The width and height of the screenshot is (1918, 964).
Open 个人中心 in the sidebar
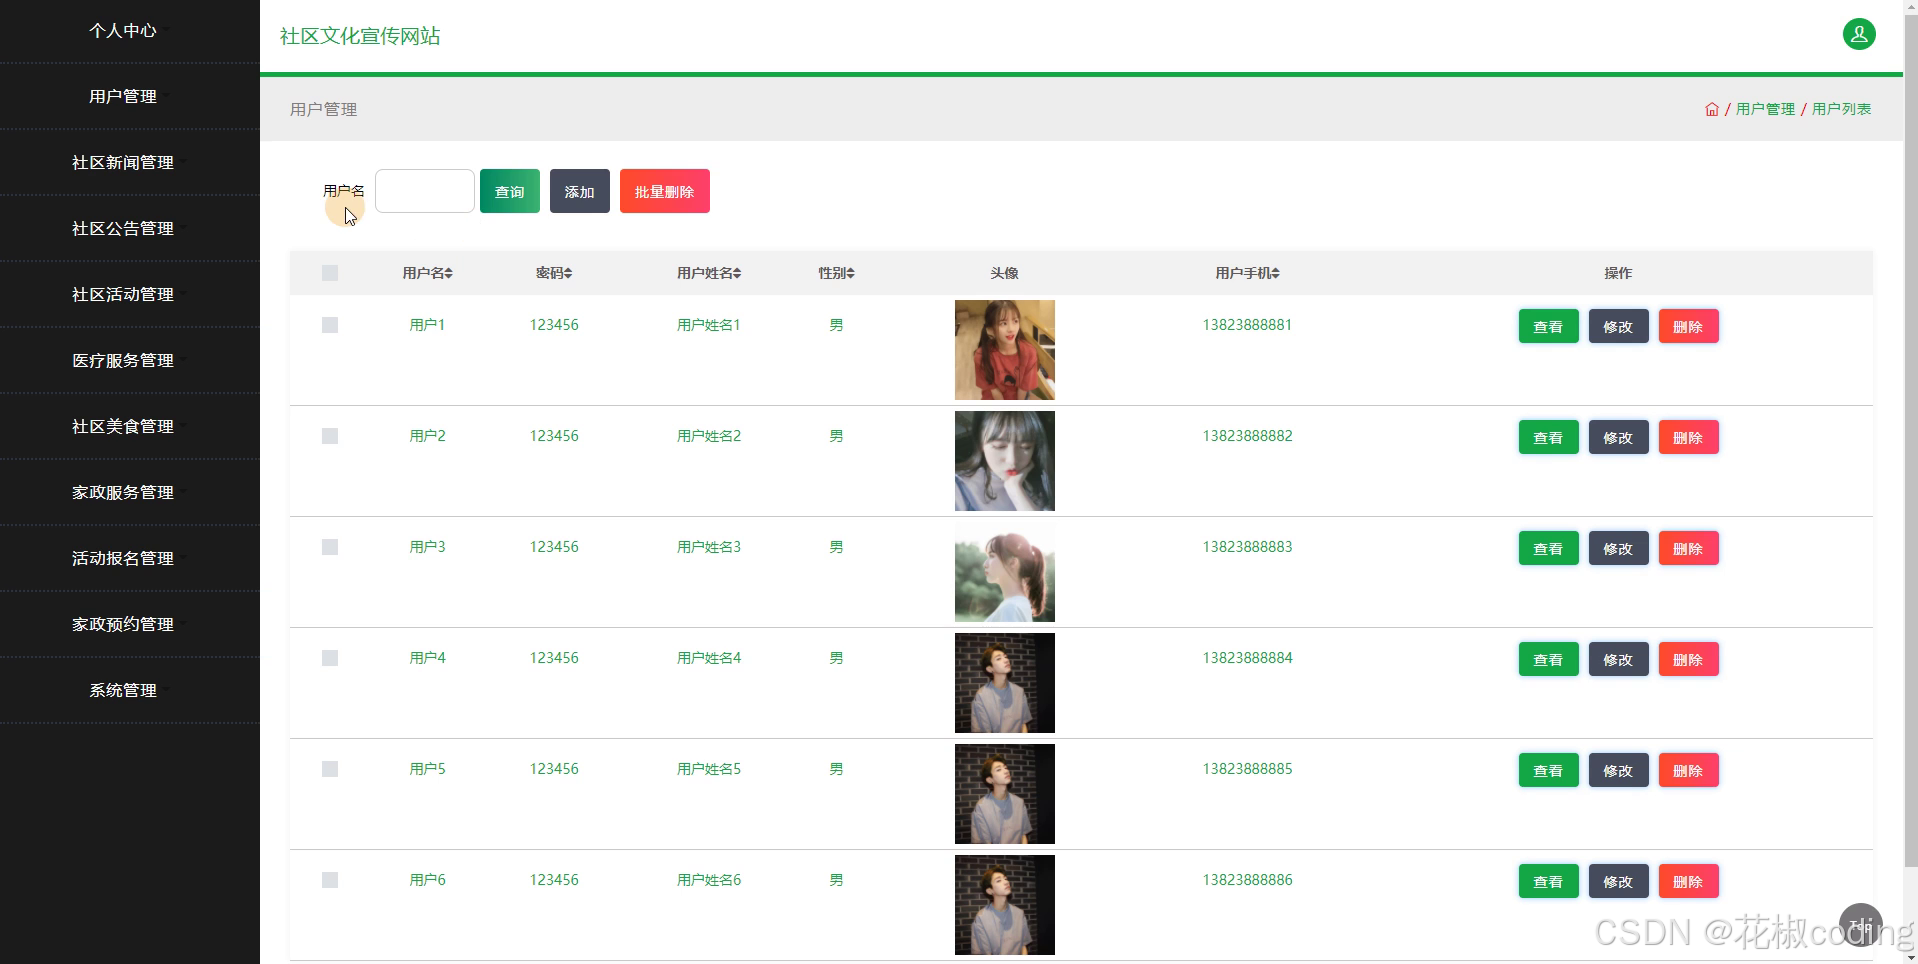[x=130, y=31]
